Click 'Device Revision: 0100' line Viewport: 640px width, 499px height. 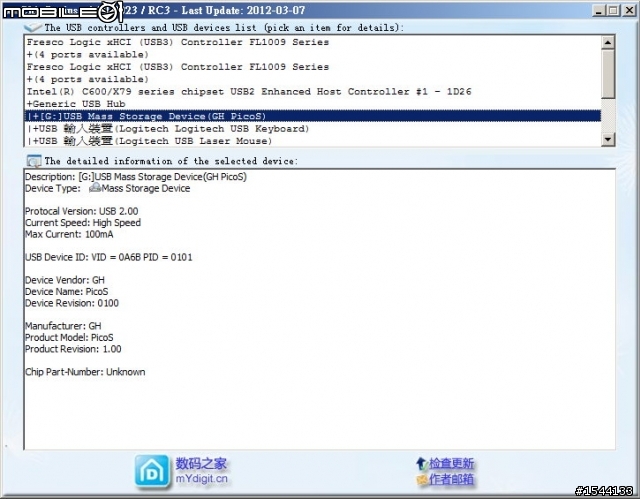[72, 303]
